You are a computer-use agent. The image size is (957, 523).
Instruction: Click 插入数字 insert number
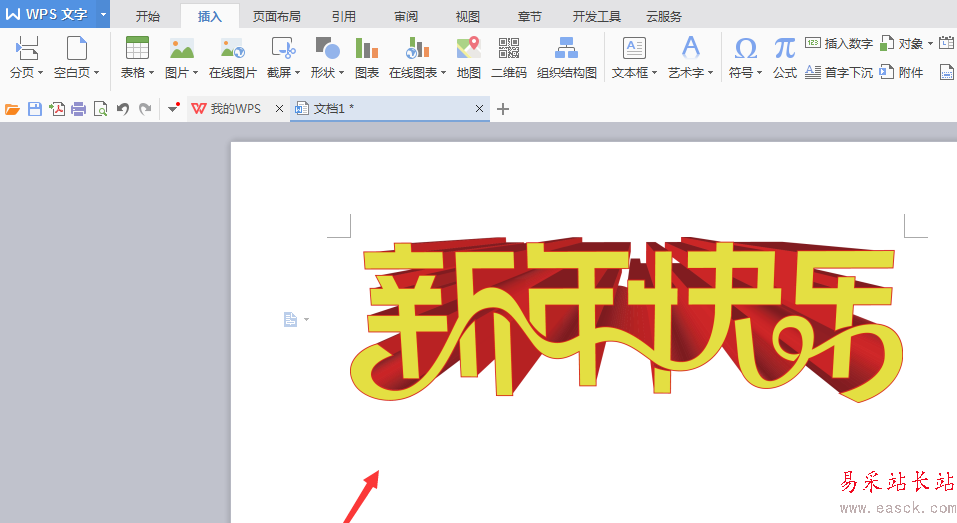[839, 43]
